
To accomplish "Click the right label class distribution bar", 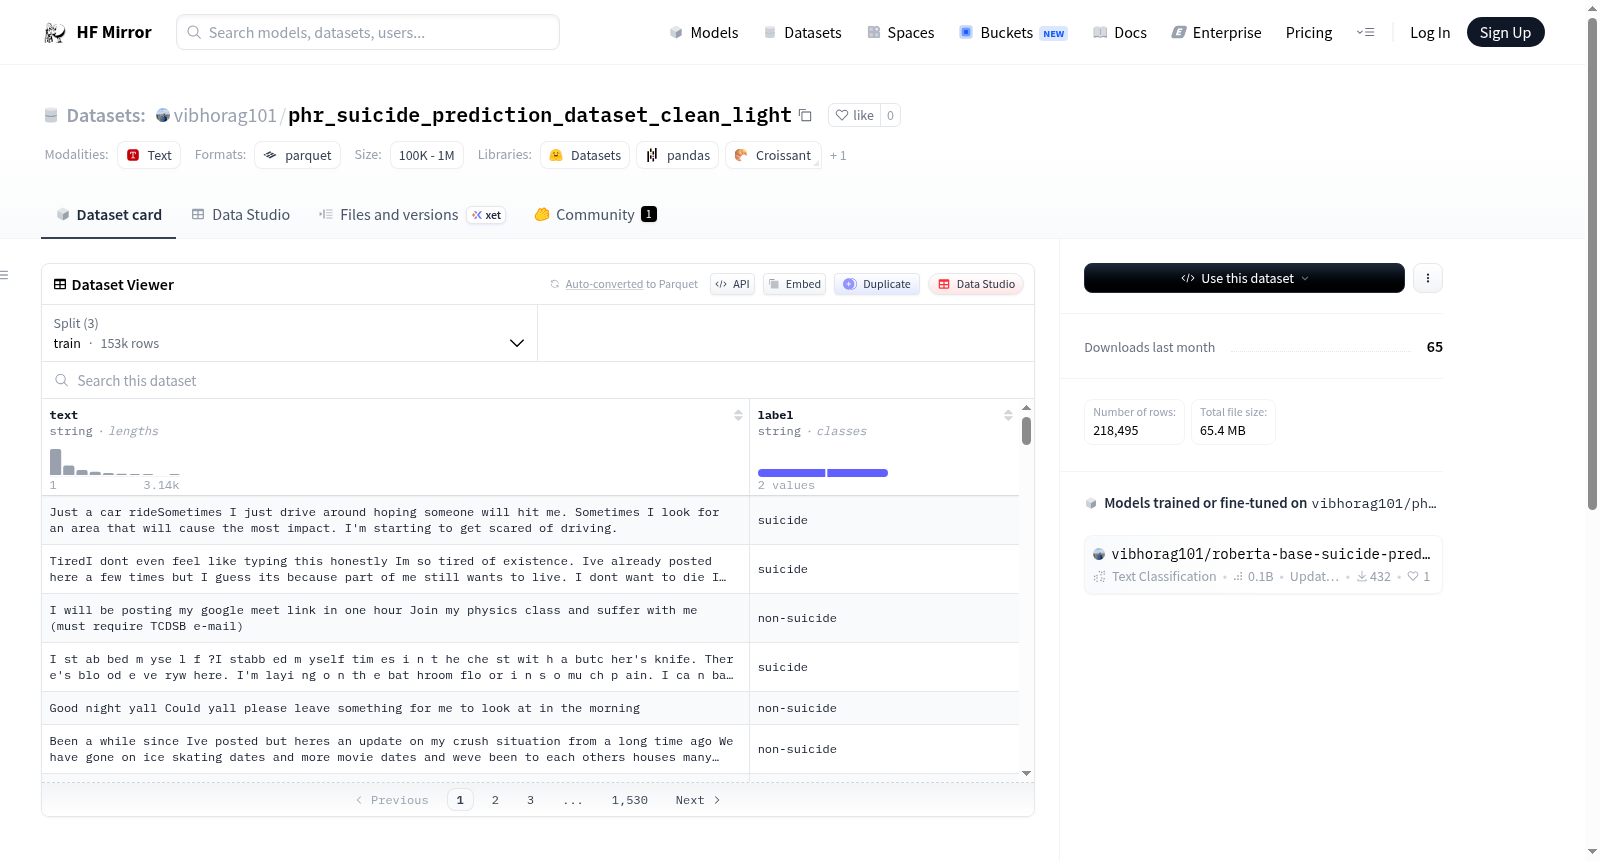I will [857, 473].
